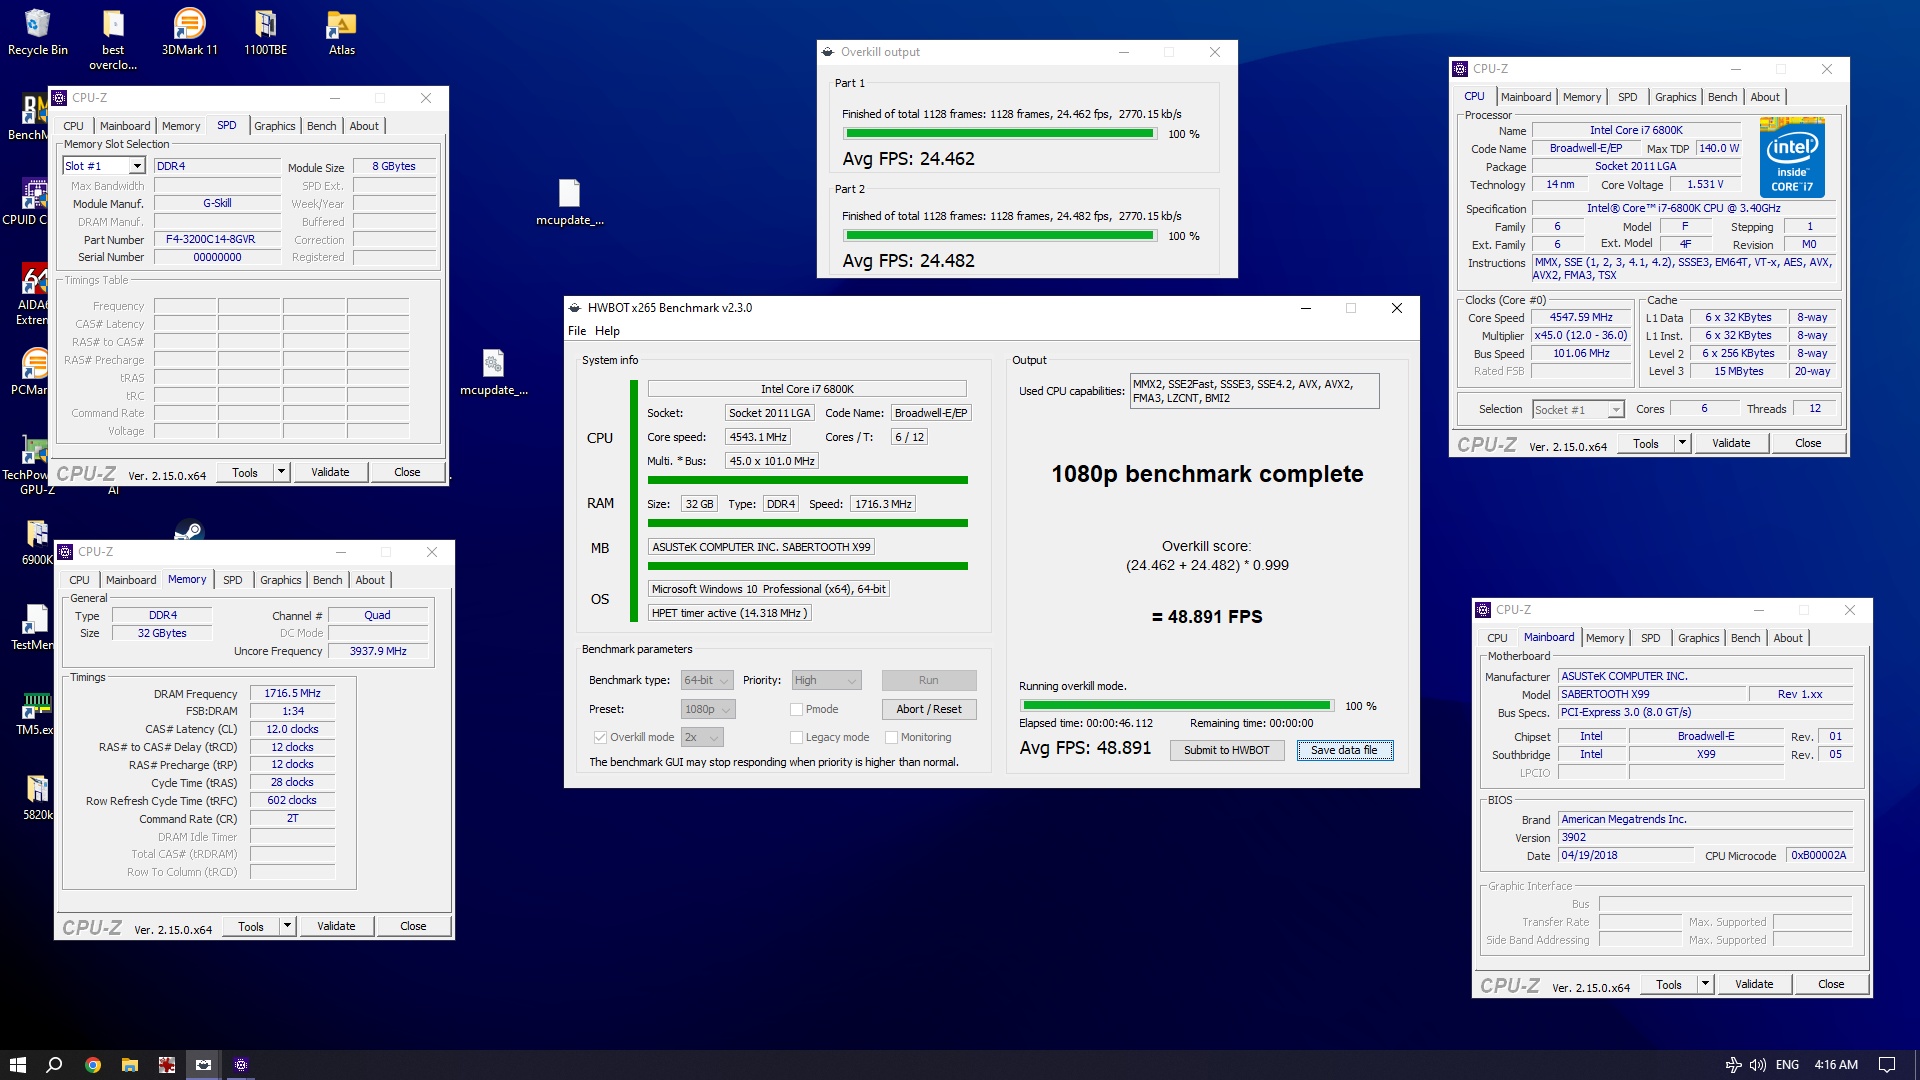Open the Recycle Bin desktop icon
The height and width of the screenshot is (1080, 1920).
(37, 32)
